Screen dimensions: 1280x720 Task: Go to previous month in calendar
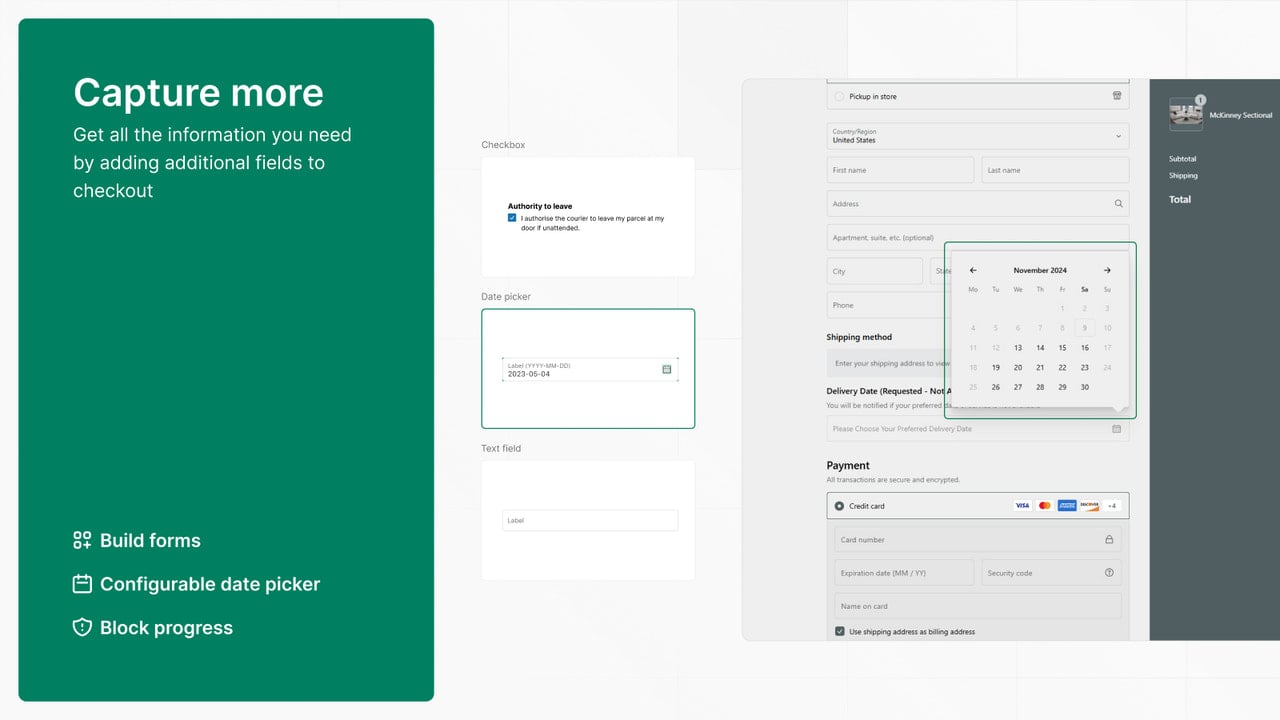click(x=973, y=270)
